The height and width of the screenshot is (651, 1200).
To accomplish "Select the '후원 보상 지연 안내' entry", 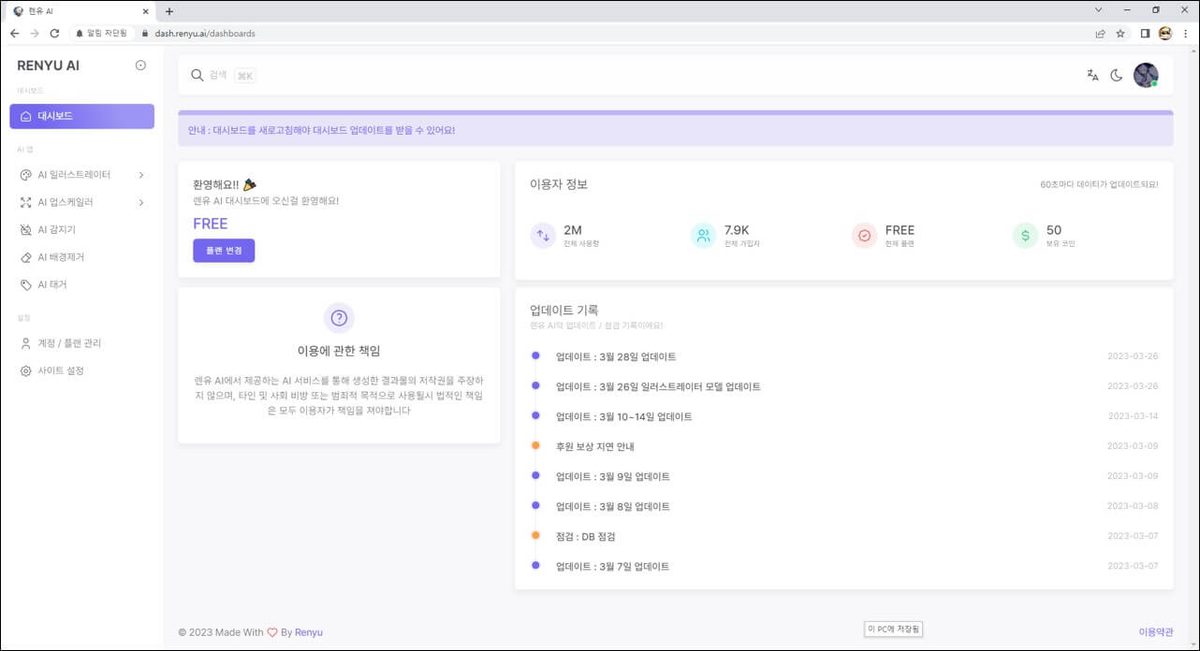I will 595,447.
